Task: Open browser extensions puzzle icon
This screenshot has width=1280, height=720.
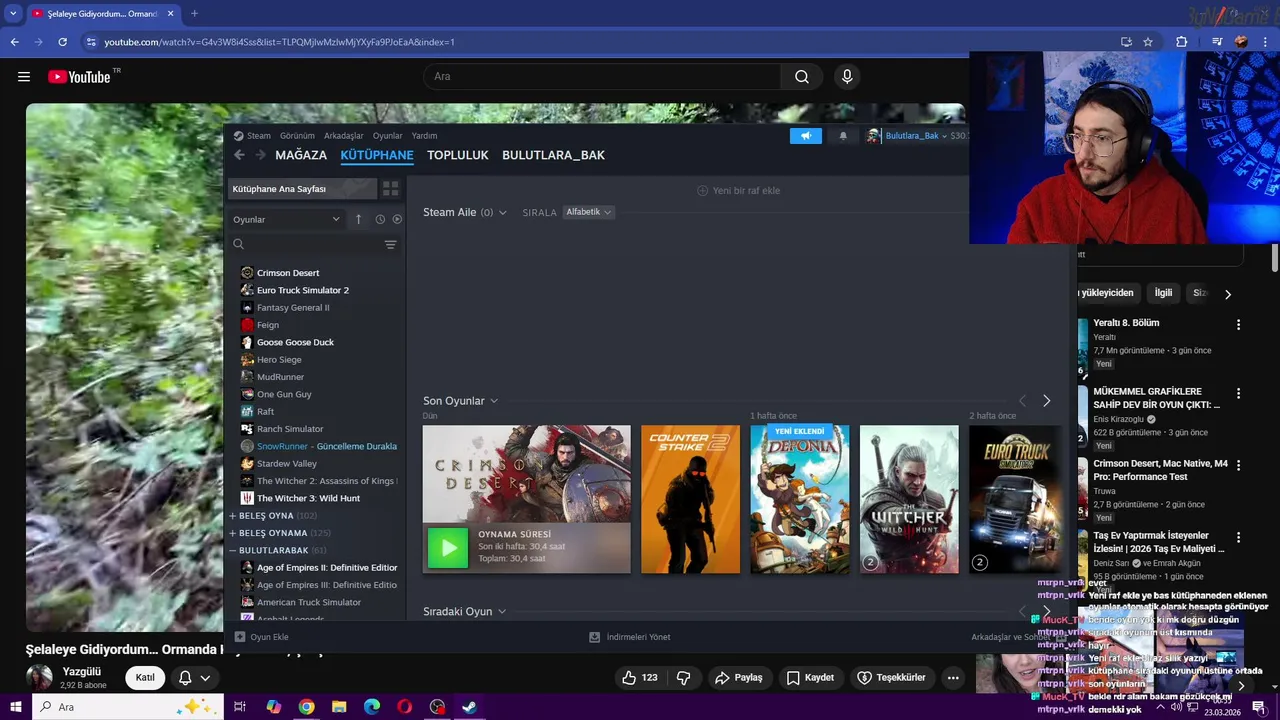Action: point(1182,42)
